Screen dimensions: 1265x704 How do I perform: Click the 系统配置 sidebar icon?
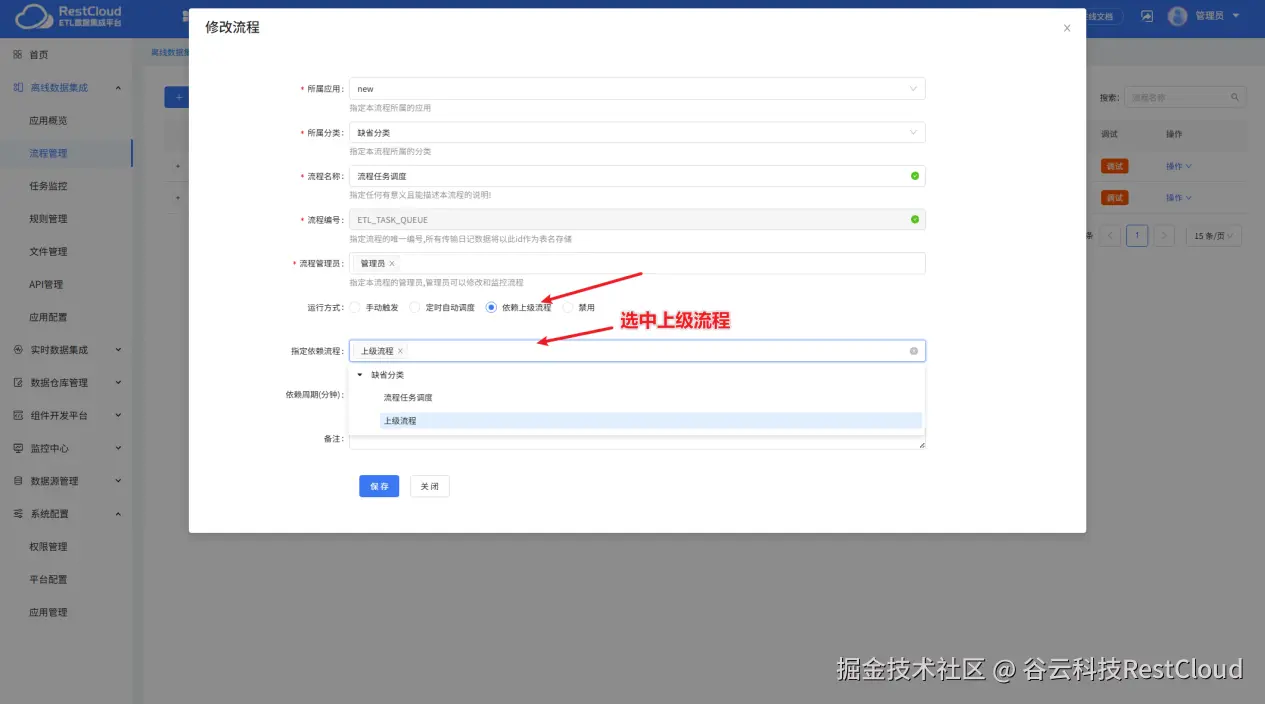[x=18, y=513]
